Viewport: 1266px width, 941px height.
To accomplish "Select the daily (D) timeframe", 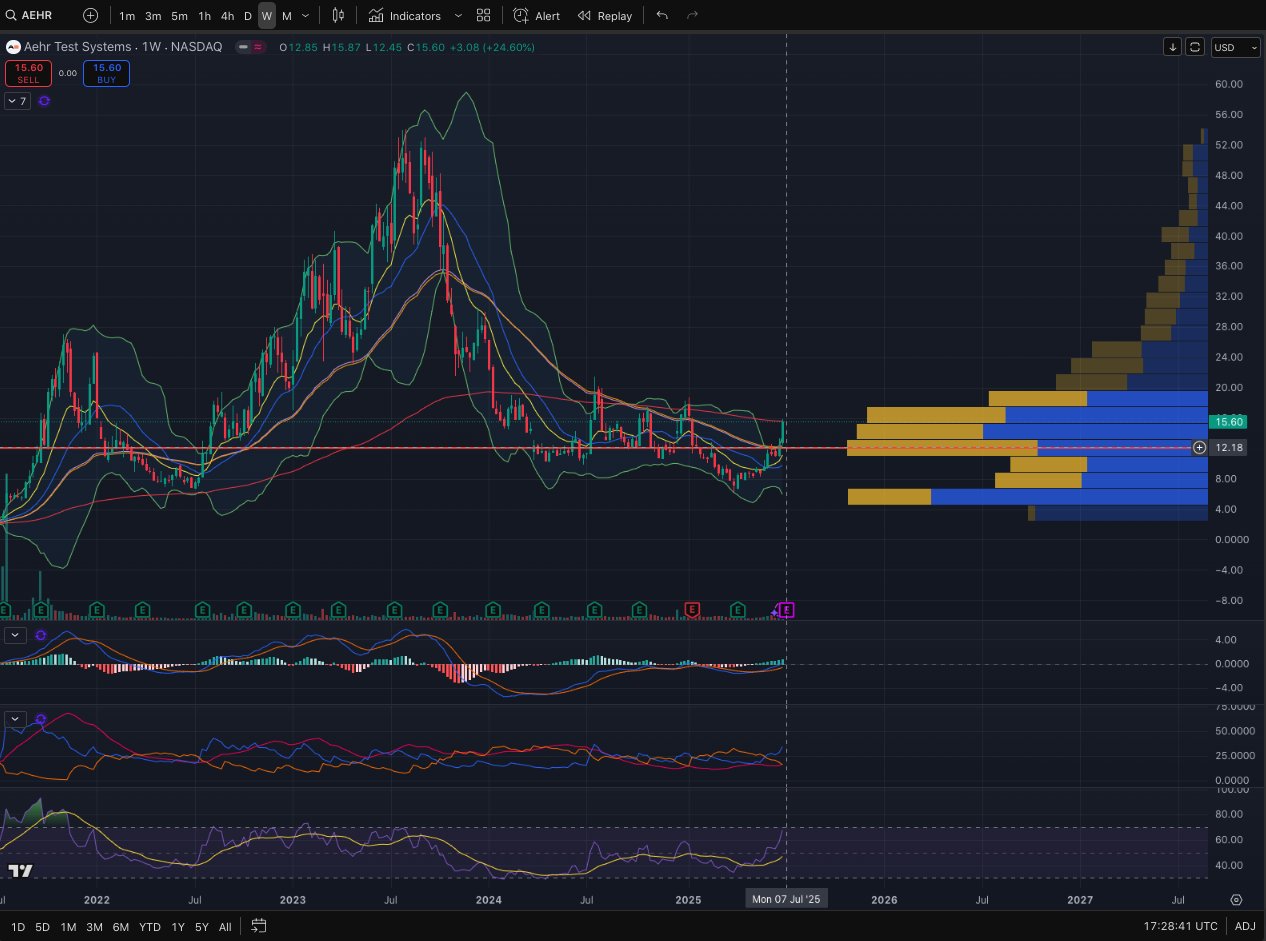I will coord(248,16).
